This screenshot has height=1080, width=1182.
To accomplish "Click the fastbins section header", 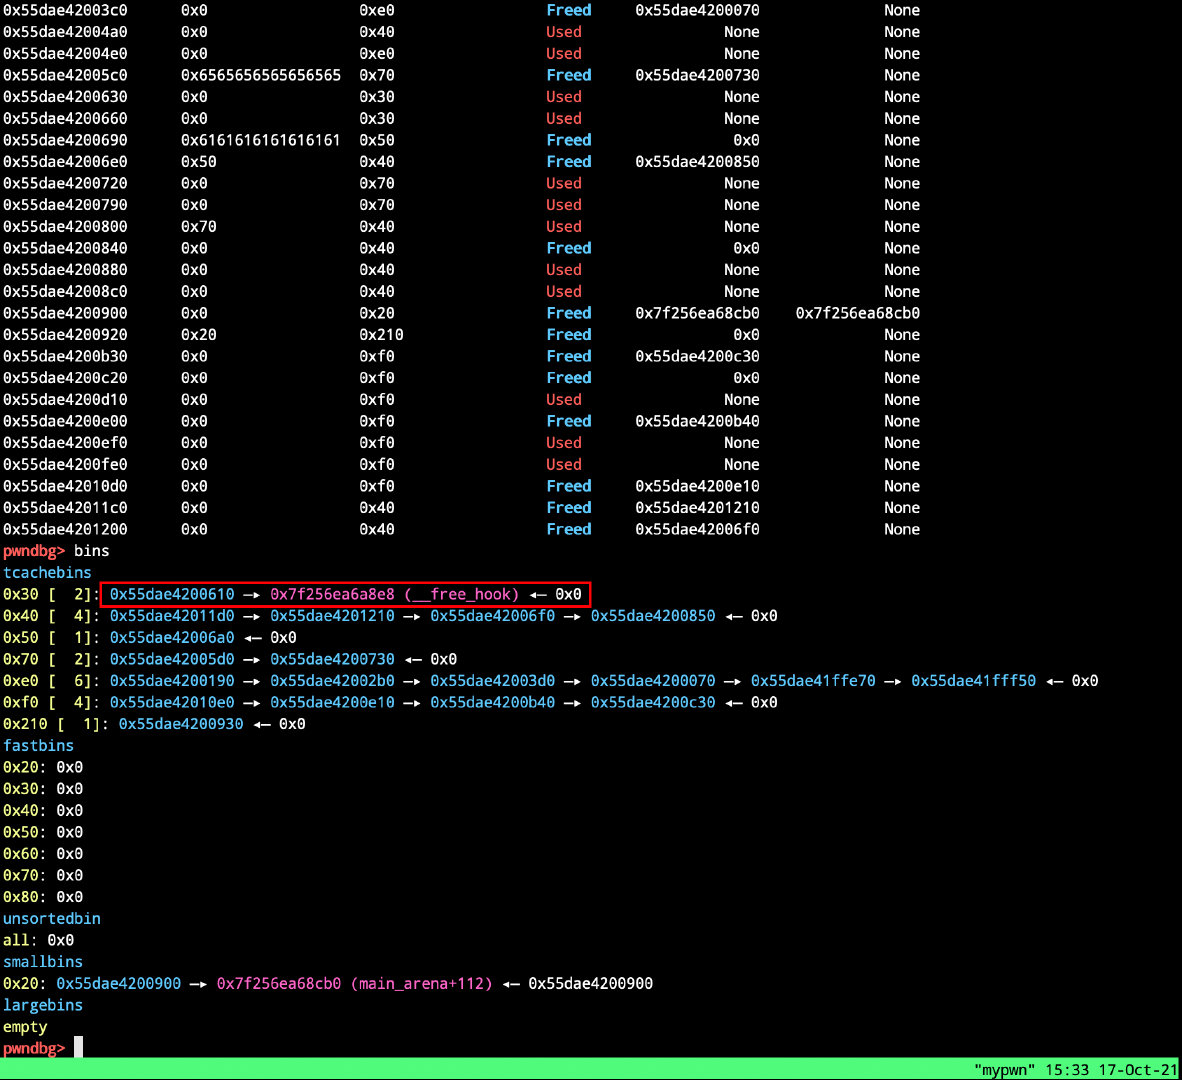I will pyautogui.click(x=38, y=745).
